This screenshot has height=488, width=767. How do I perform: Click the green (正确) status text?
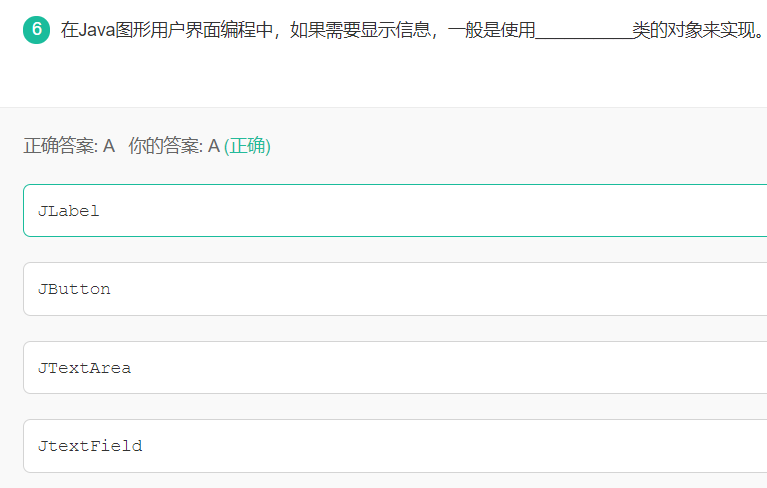tap(247, 146)
